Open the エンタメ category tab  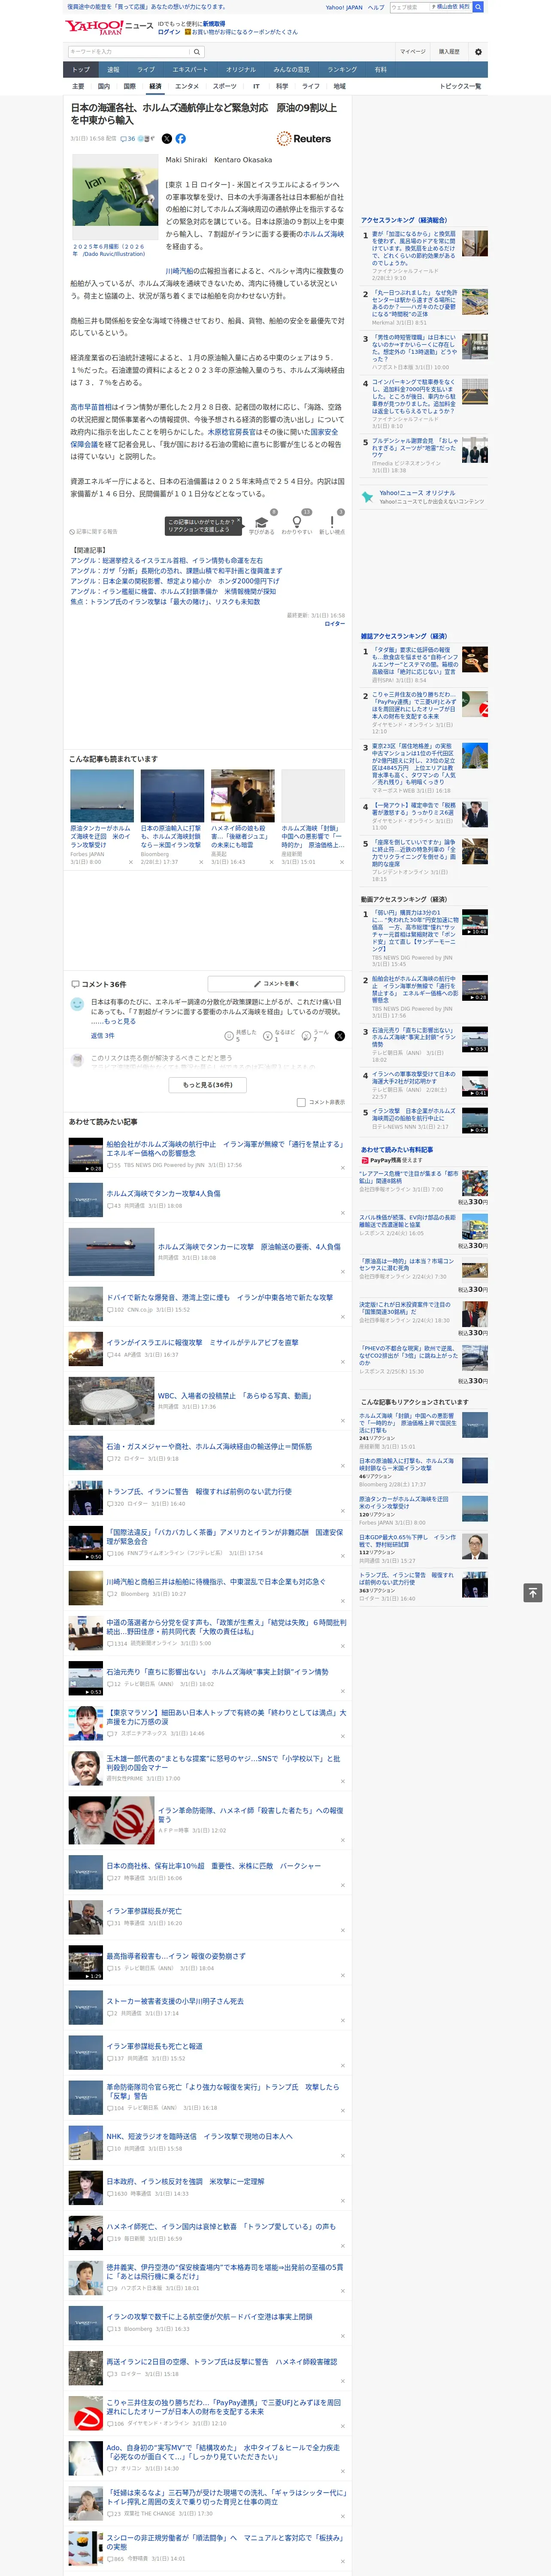187,86
